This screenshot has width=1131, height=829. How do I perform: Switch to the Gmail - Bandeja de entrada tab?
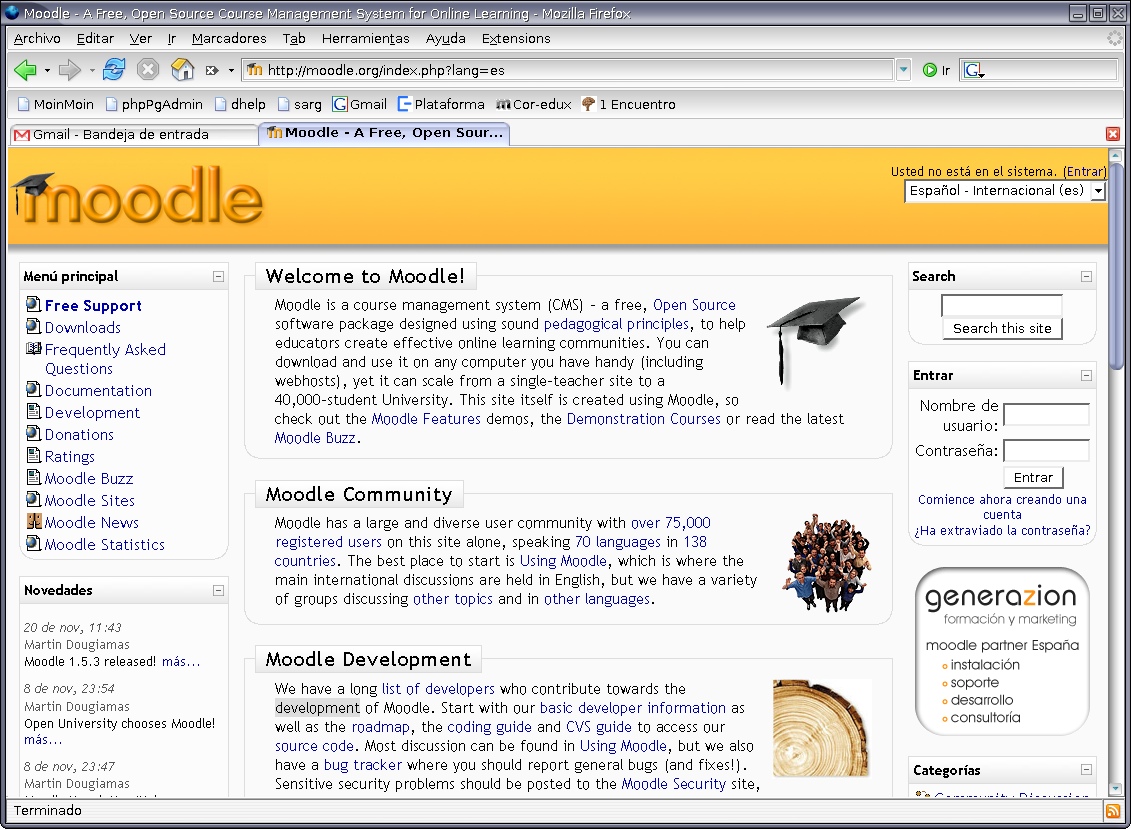(x=133, y=134)
